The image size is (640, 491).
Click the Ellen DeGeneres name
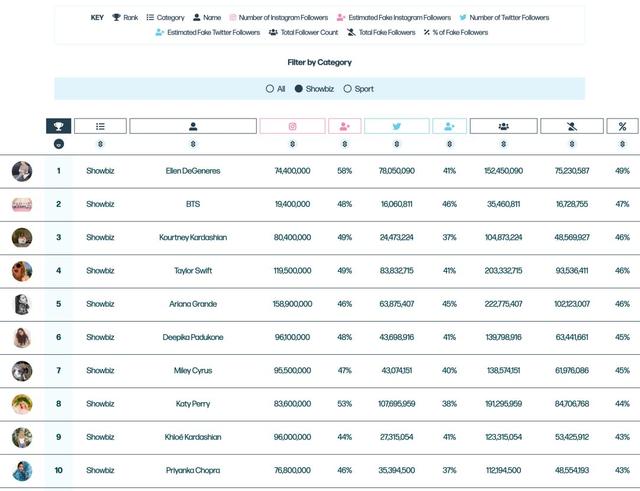(193, 171)
